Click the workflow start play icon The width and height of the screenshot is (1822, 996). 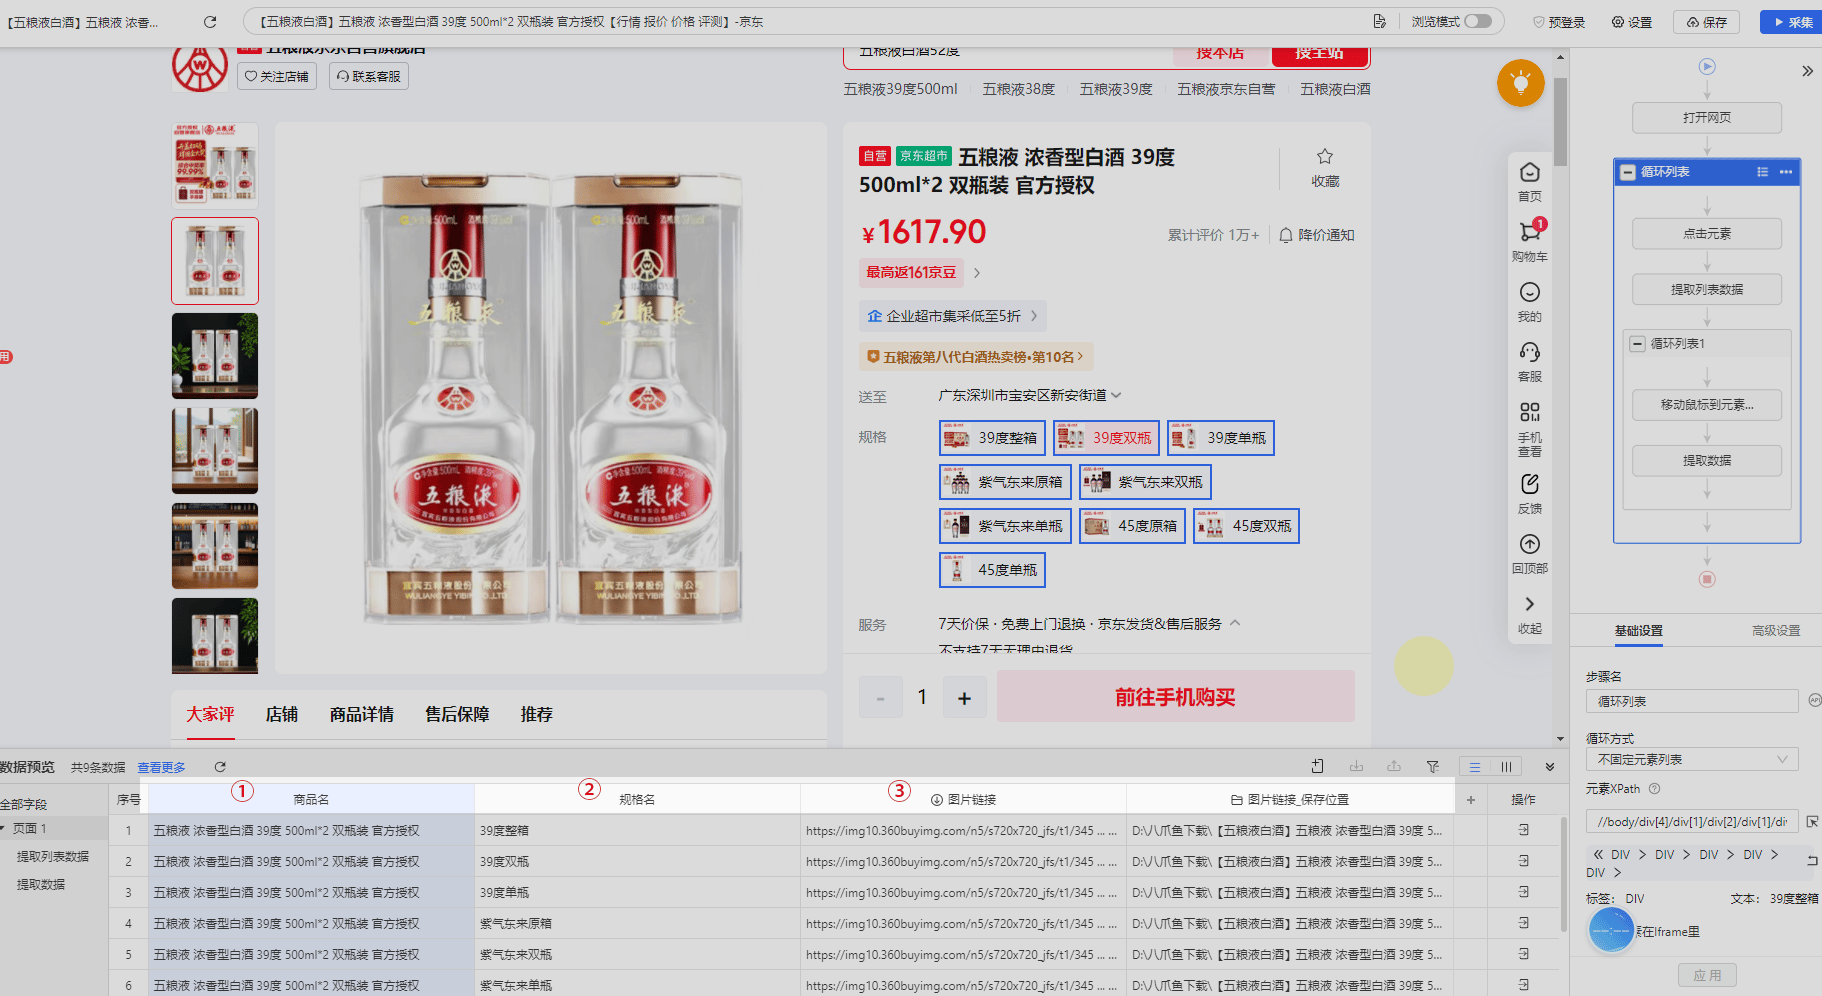[1707, 66]
